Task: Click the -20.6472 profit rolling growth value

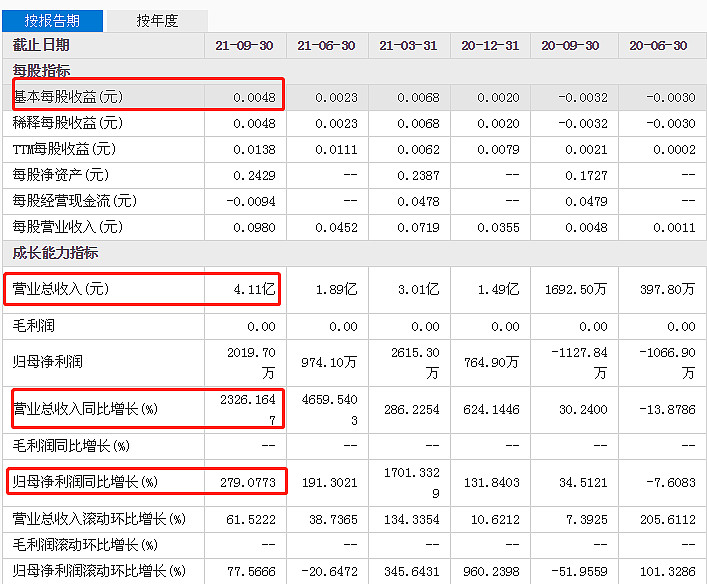Action: click(330, 571)
